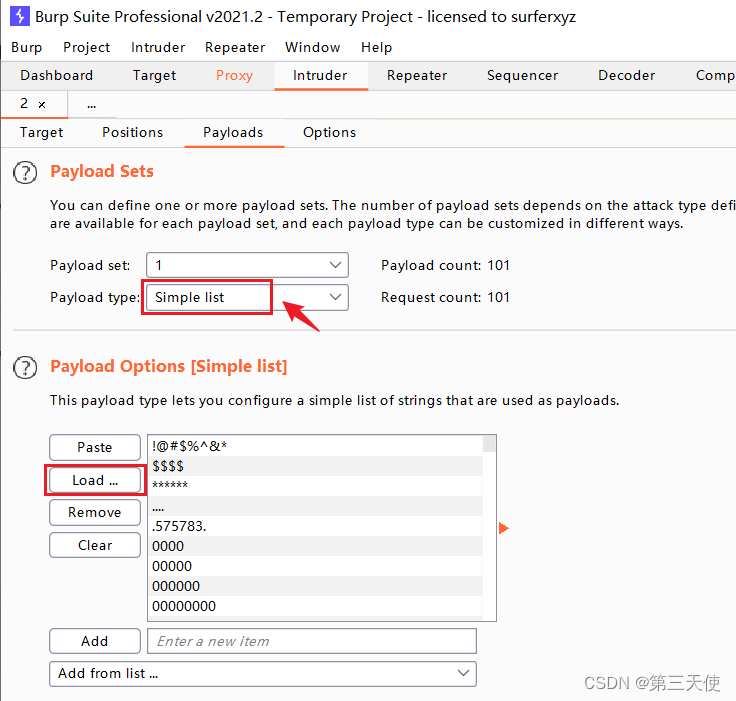Click the Clear button
This screenshot has width=736, height=701.
click(95, 545)
